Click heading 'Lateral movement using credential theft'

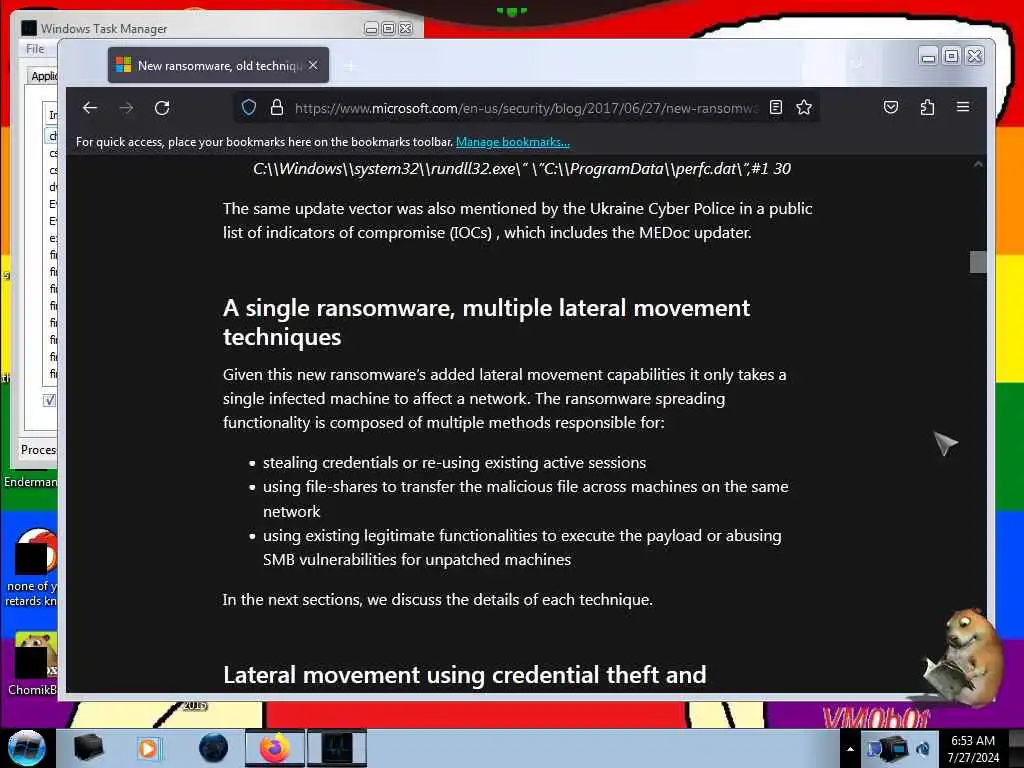[x=464, y=675]
